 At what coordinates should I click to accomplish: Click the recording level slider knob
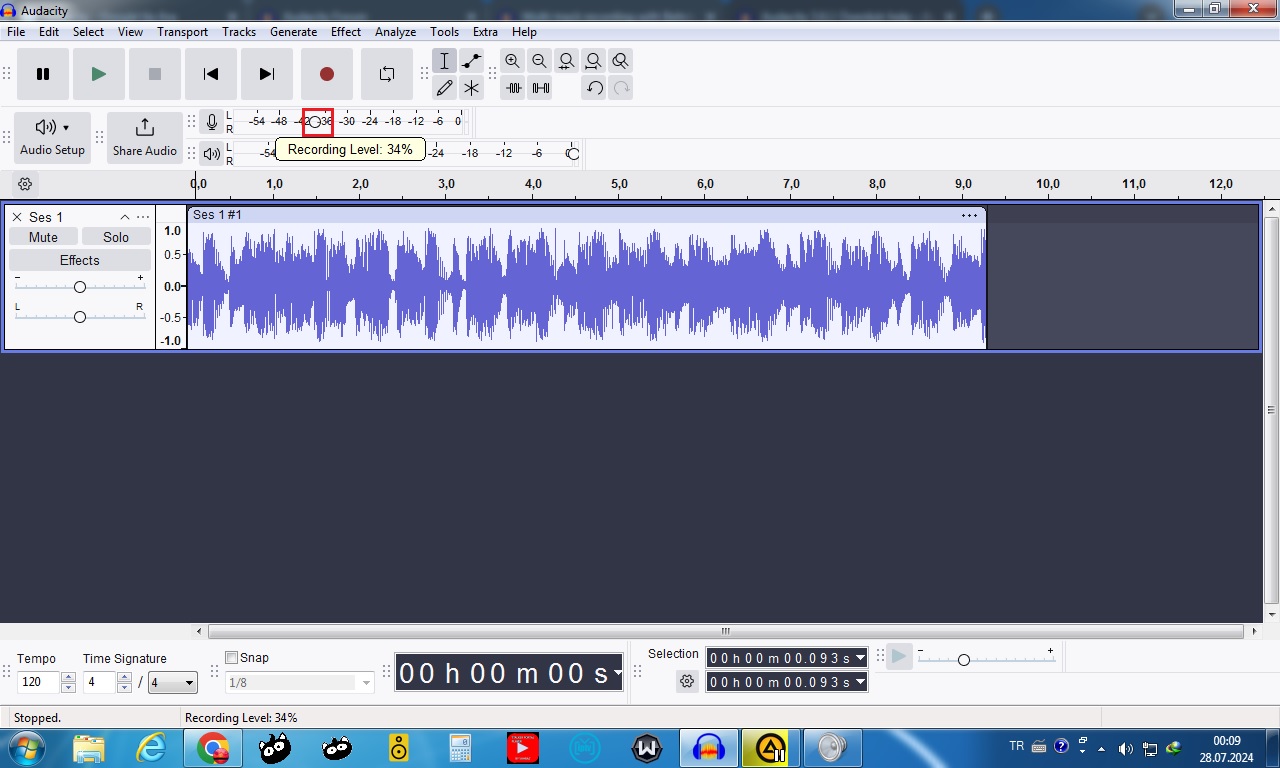click(315, 122)
